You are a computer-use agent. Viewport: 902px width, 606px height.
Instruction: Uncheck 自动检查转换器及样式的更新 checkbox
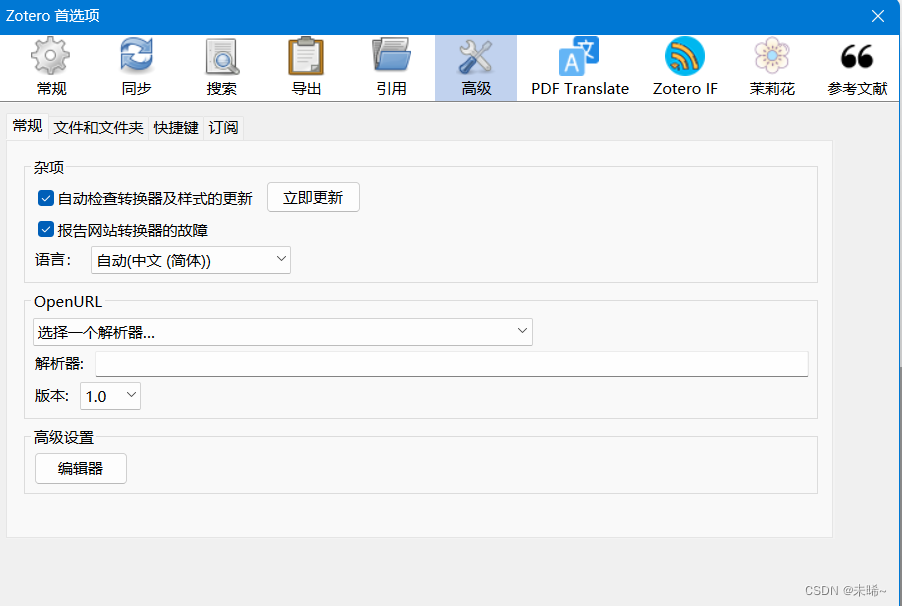coord(45,198)
